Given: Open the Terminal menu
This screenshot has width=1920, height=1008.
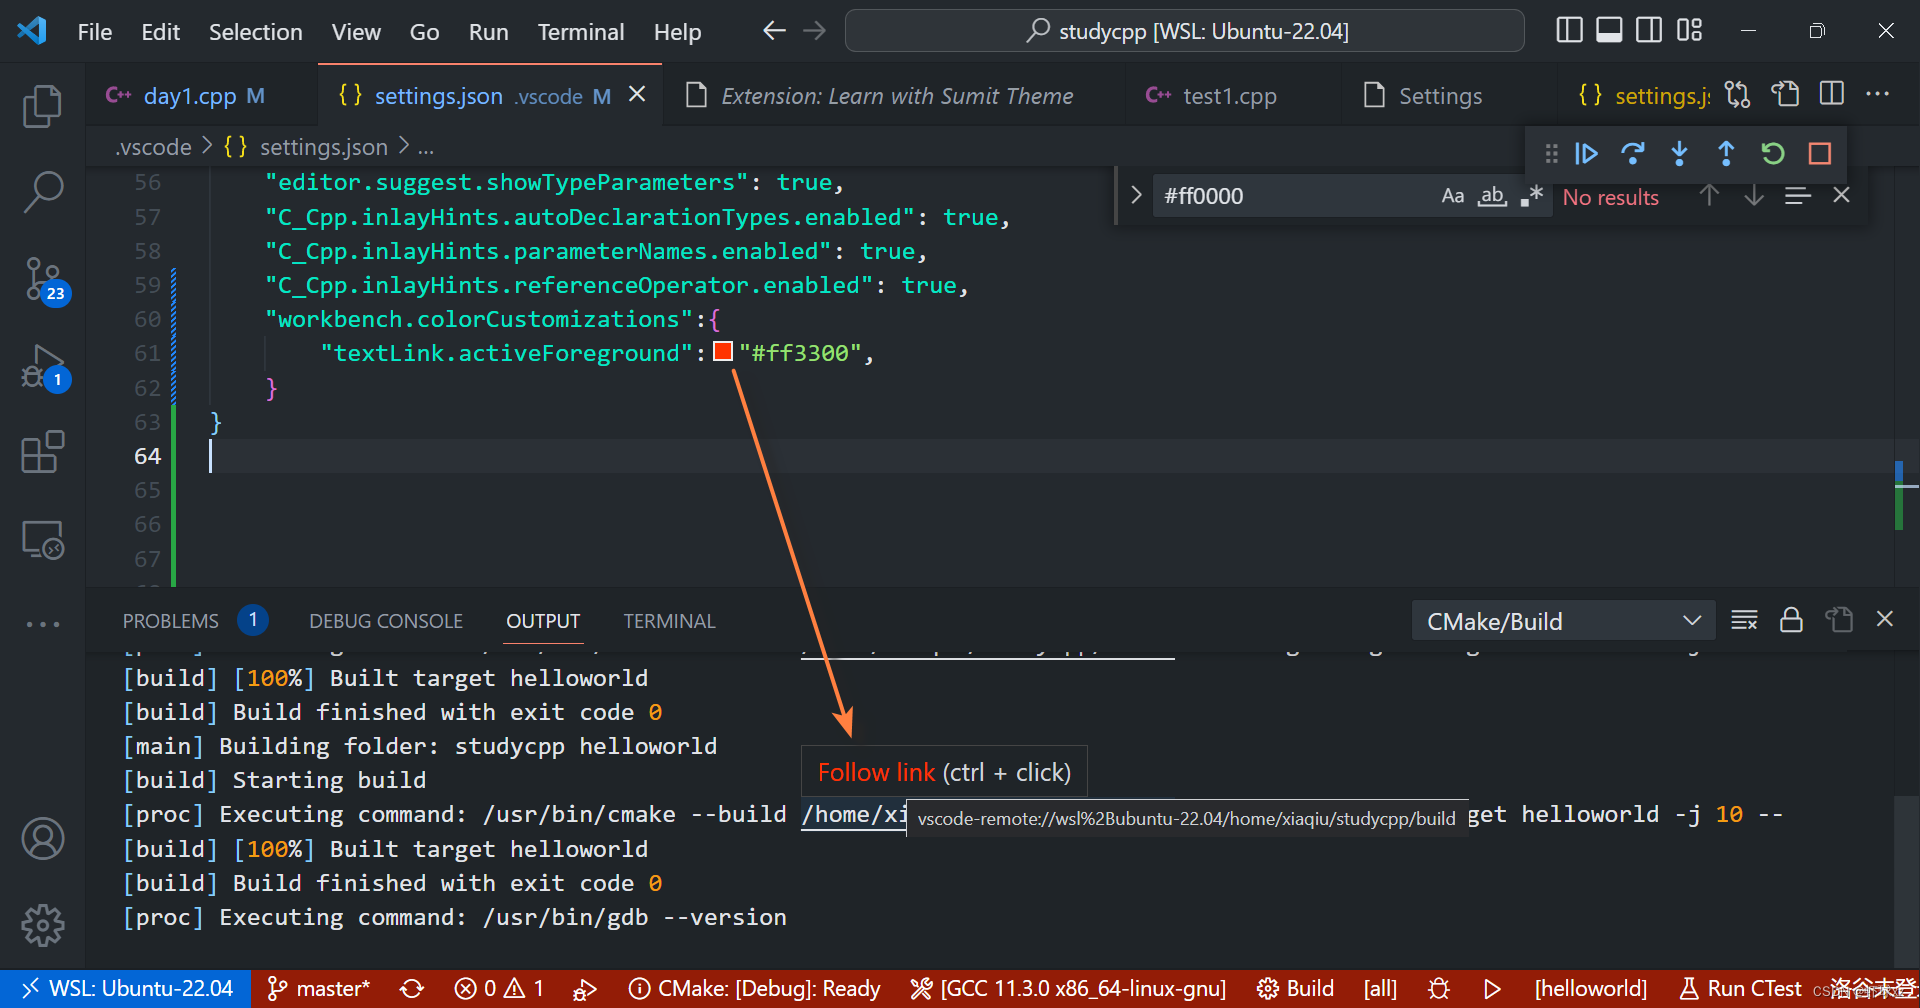Looking at the screenshot, I should pos(581,32).
